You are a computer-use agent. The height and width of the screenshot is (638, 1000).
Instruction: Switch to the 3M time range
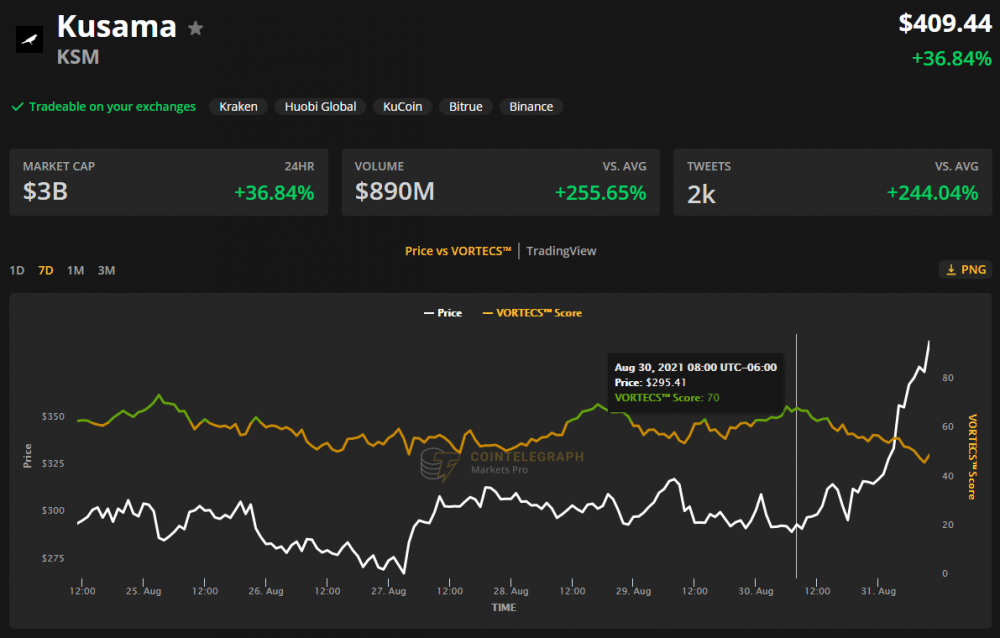tap(107, 271)
